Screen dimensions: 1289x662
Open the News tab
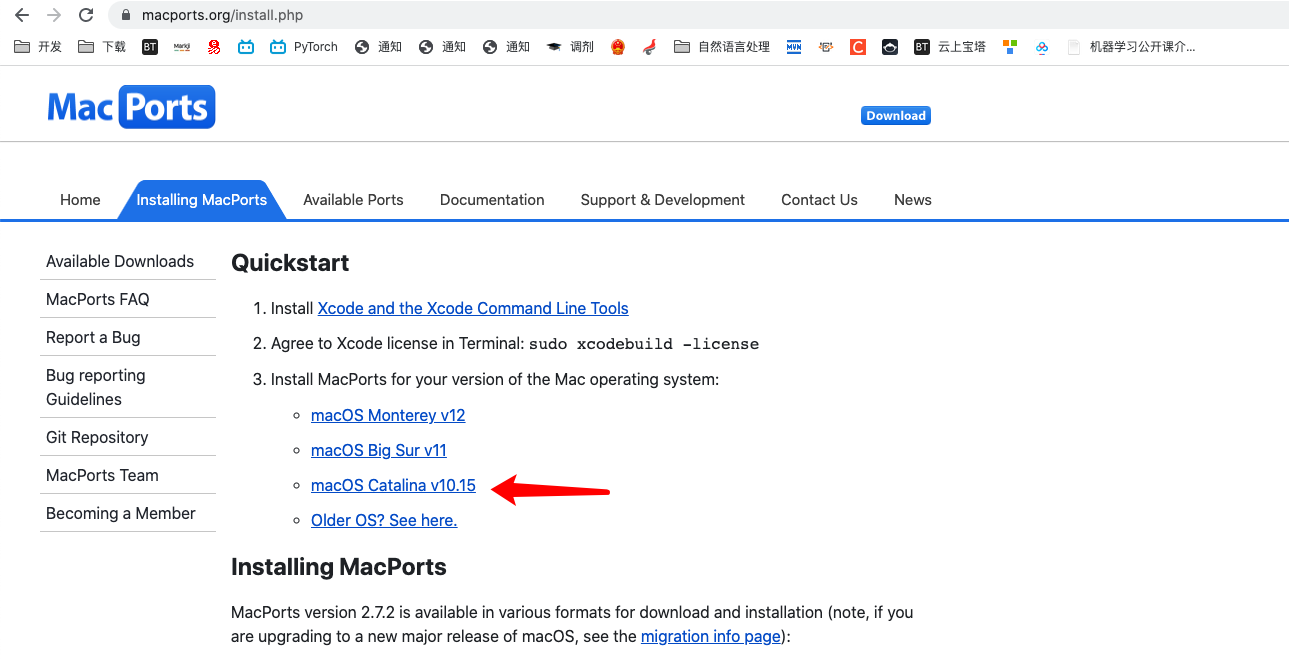913,200
